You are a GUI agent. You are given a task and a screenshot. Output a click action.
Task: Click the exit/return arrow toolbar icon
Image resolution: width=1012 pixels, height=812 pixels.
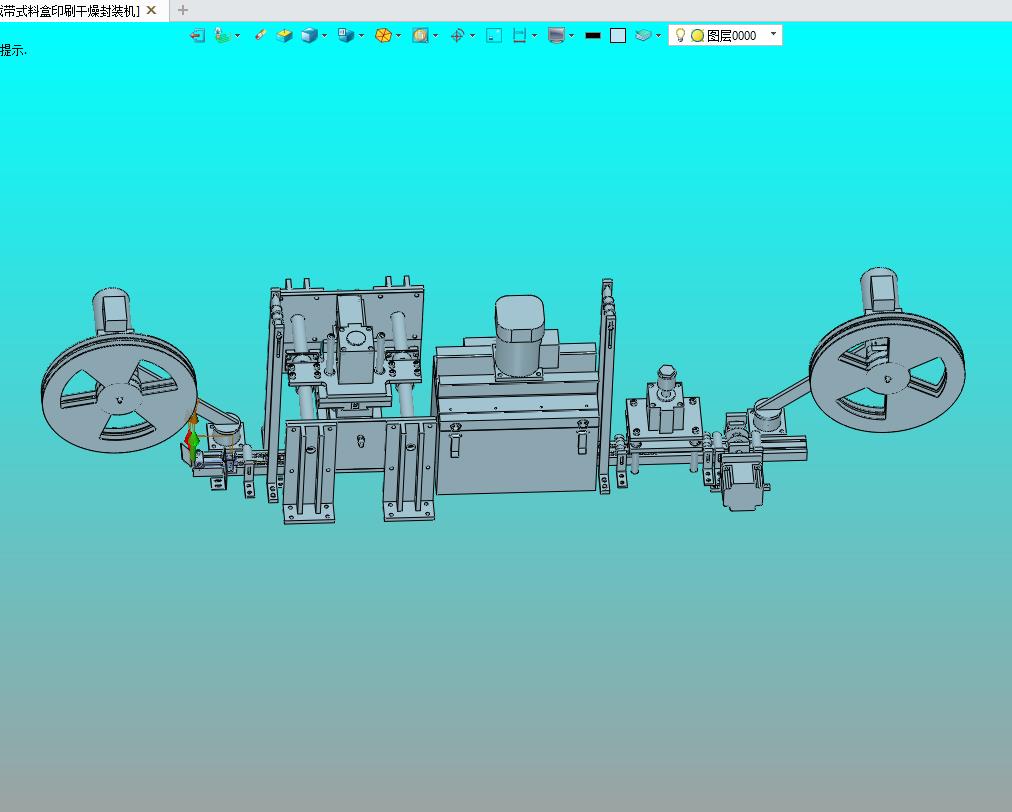197,36
